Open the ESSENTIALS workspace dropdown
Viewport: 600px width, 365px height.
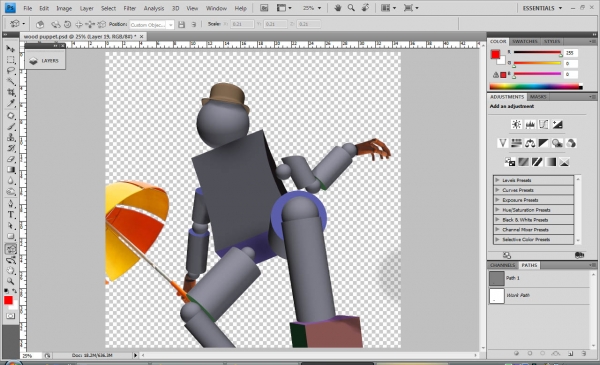[x=542, y=8]
